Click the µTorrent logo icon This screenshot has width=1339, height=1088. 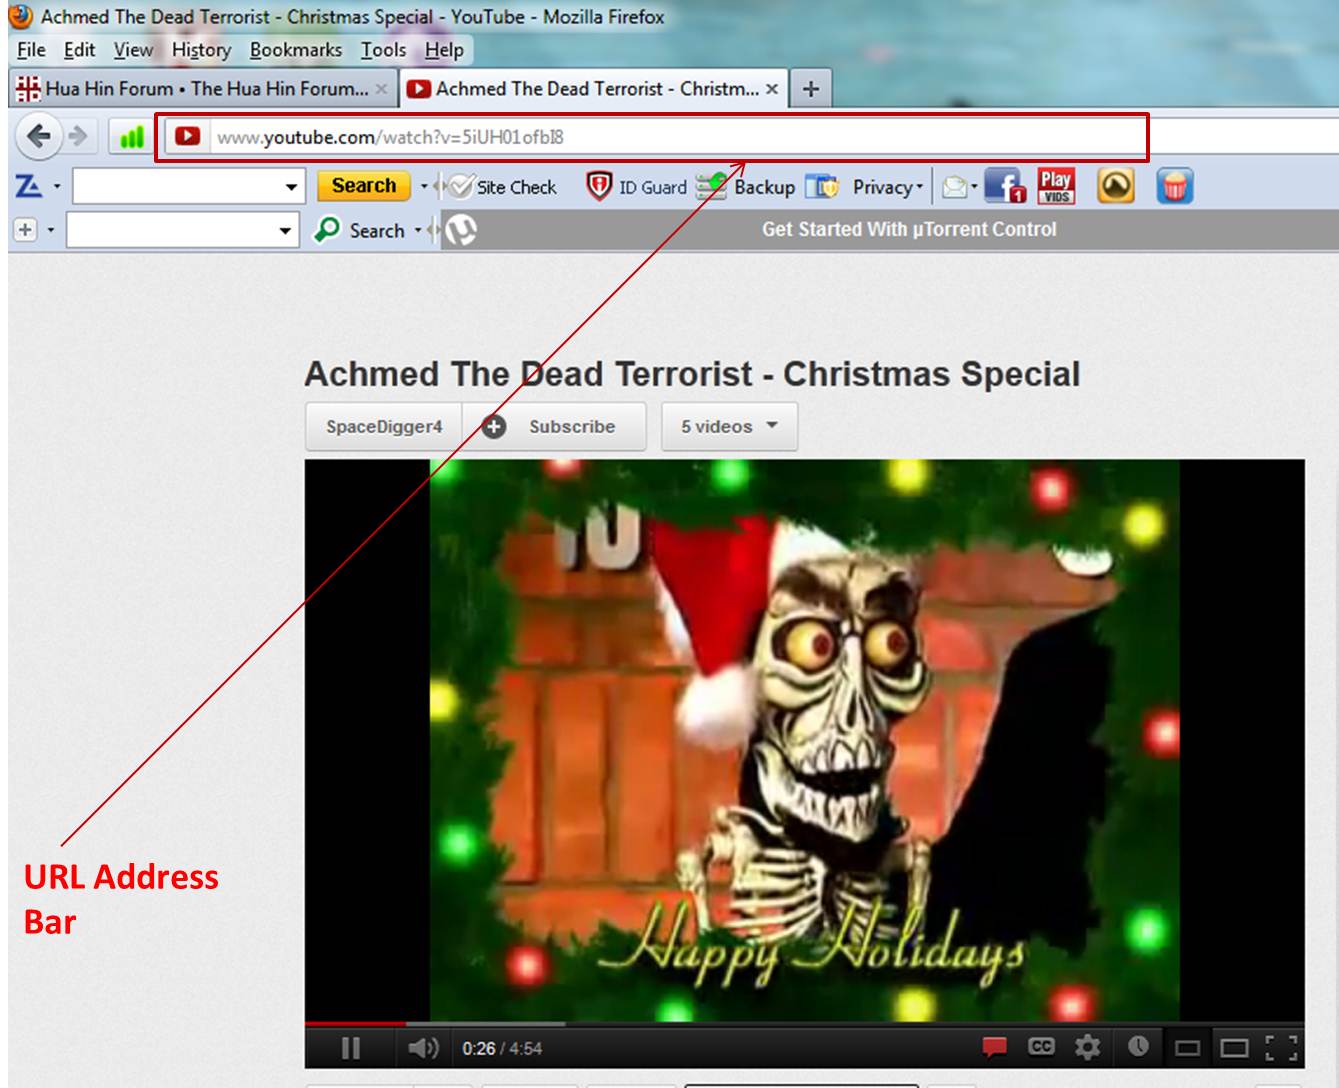(x=460, y=230)
